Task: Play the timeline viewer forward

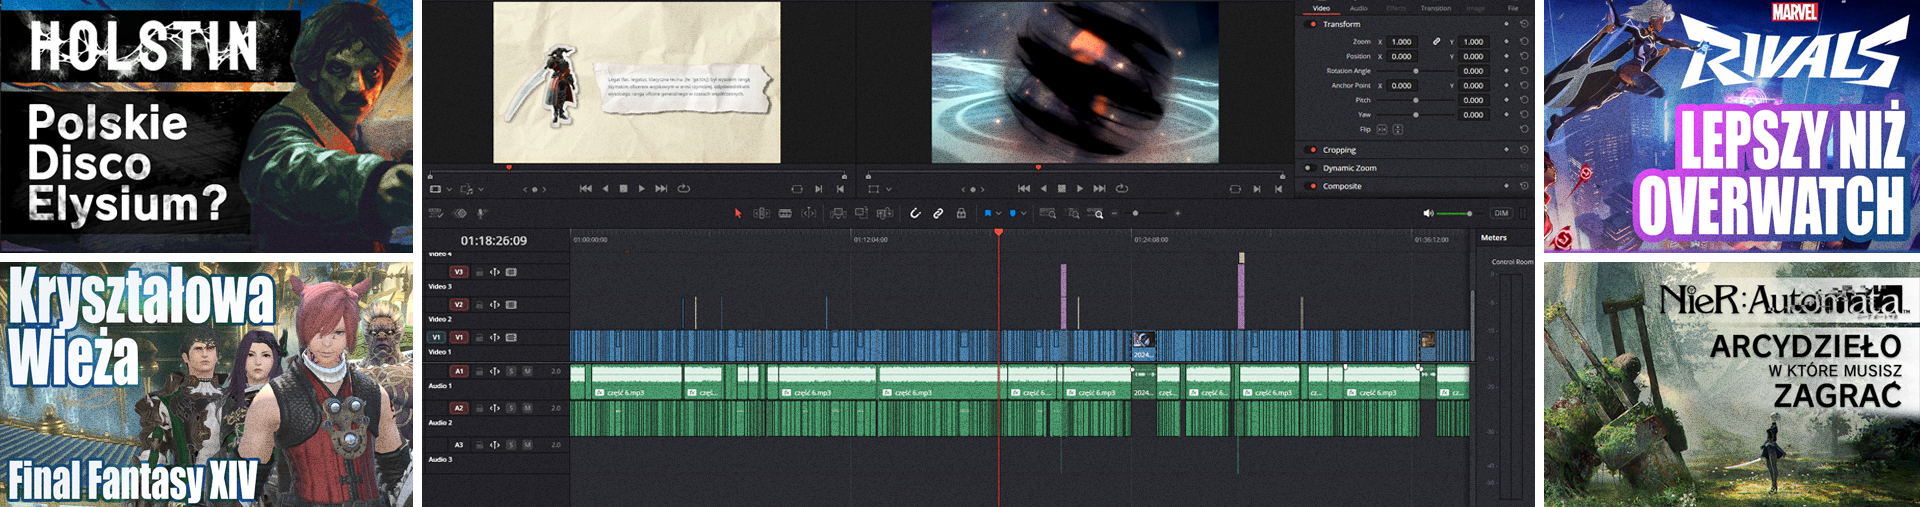Action: 1080,188
